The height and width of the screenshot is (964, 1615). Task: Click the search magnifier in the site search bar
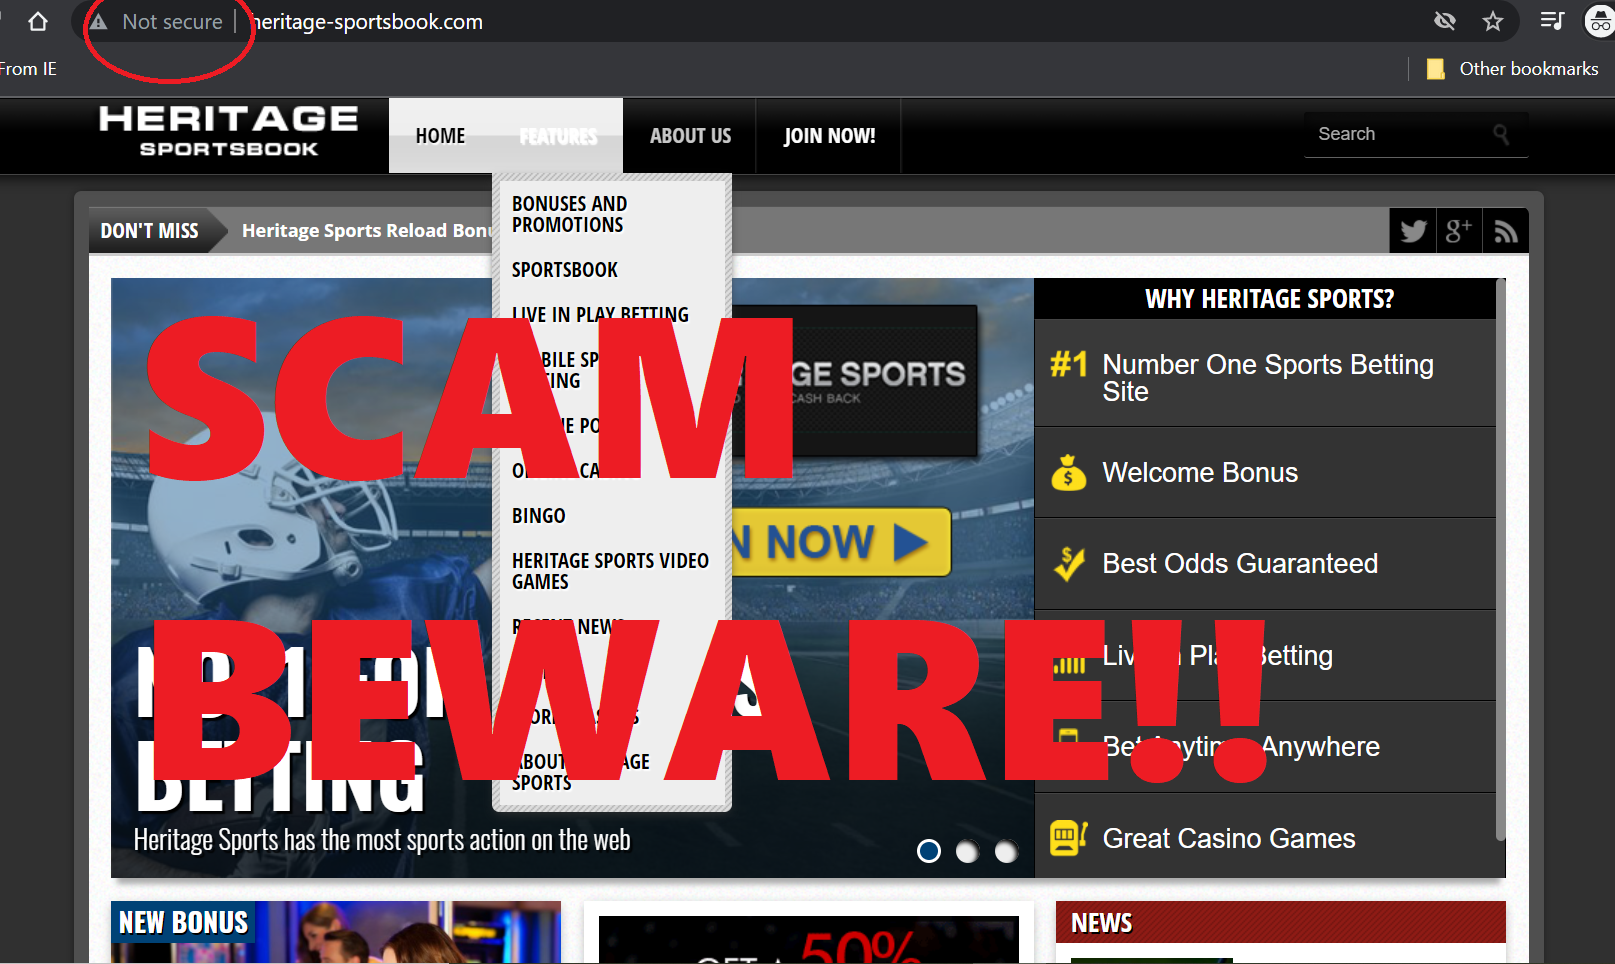pos(1502,133)
